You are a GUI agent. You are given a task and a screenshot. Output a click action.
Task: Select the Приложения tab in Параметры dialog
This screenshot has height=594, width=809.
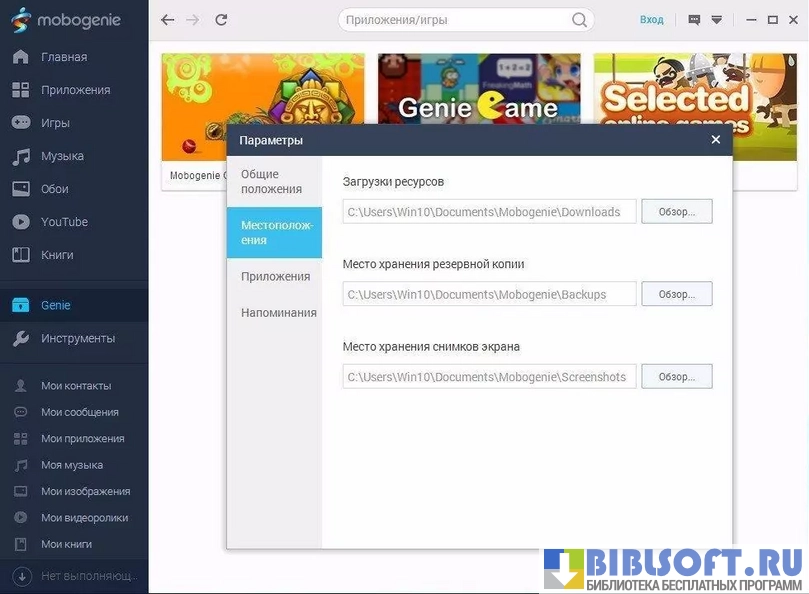[x=275, y=277]
